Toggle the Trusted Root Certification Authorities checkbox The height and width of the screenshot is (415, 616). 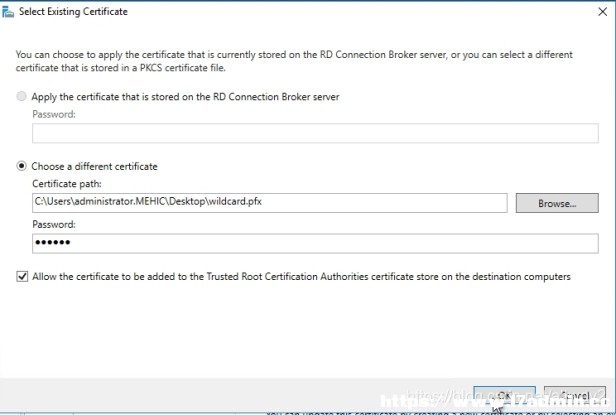click(x=22, y=277)
